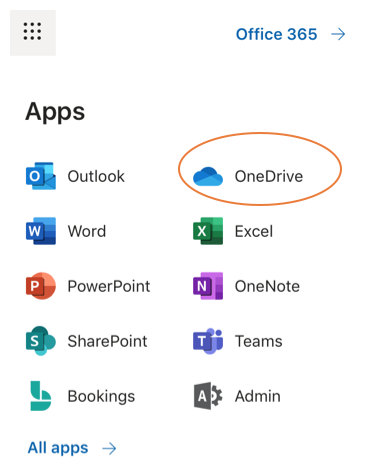
Task: Click the arrow next to All apps
Action: (x=109, y=449)
